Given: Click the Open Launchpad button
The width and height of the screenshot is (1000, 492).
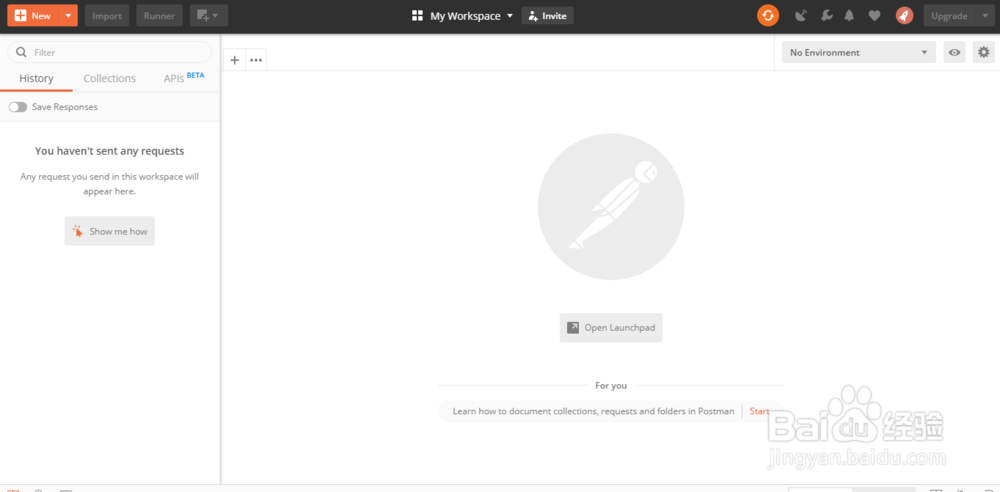Looking at the screenshot, I should tap(611, 327).
